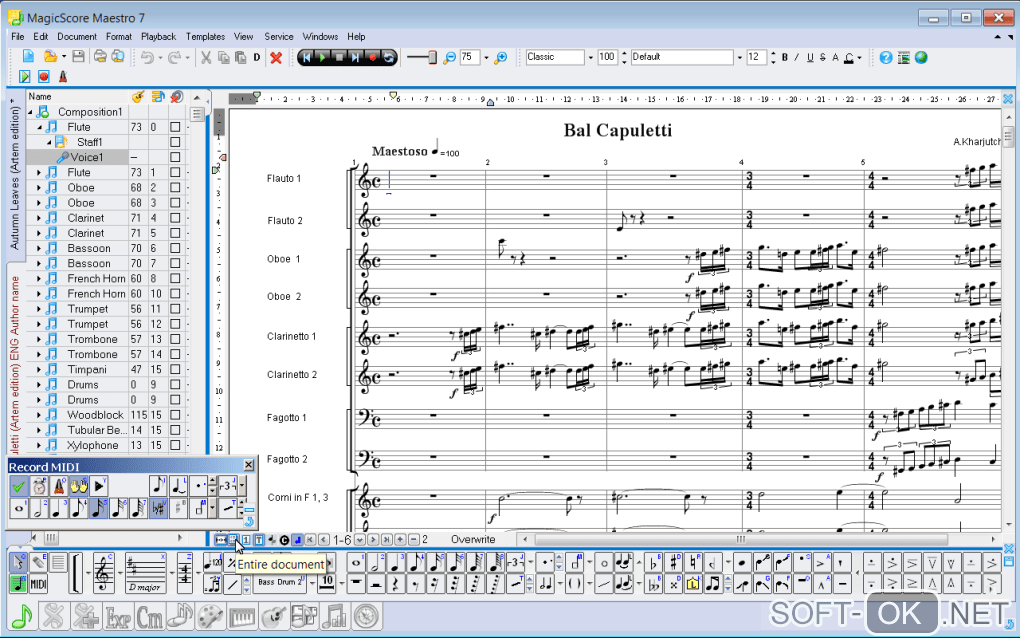This screenshot has width=1020, height=638.
Task: Click the red X delete icon
Action: (x=276, y=58)
